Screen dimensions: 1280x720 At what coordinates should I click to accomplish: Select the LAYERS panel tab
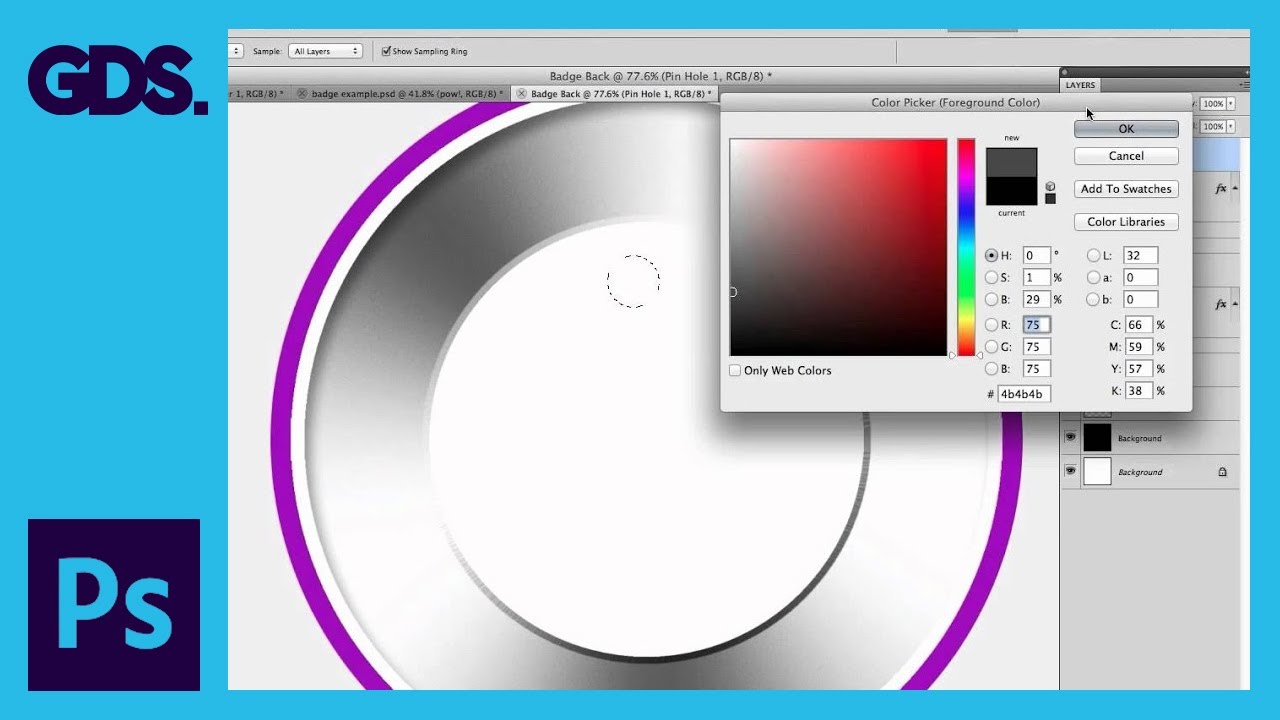1080,85
